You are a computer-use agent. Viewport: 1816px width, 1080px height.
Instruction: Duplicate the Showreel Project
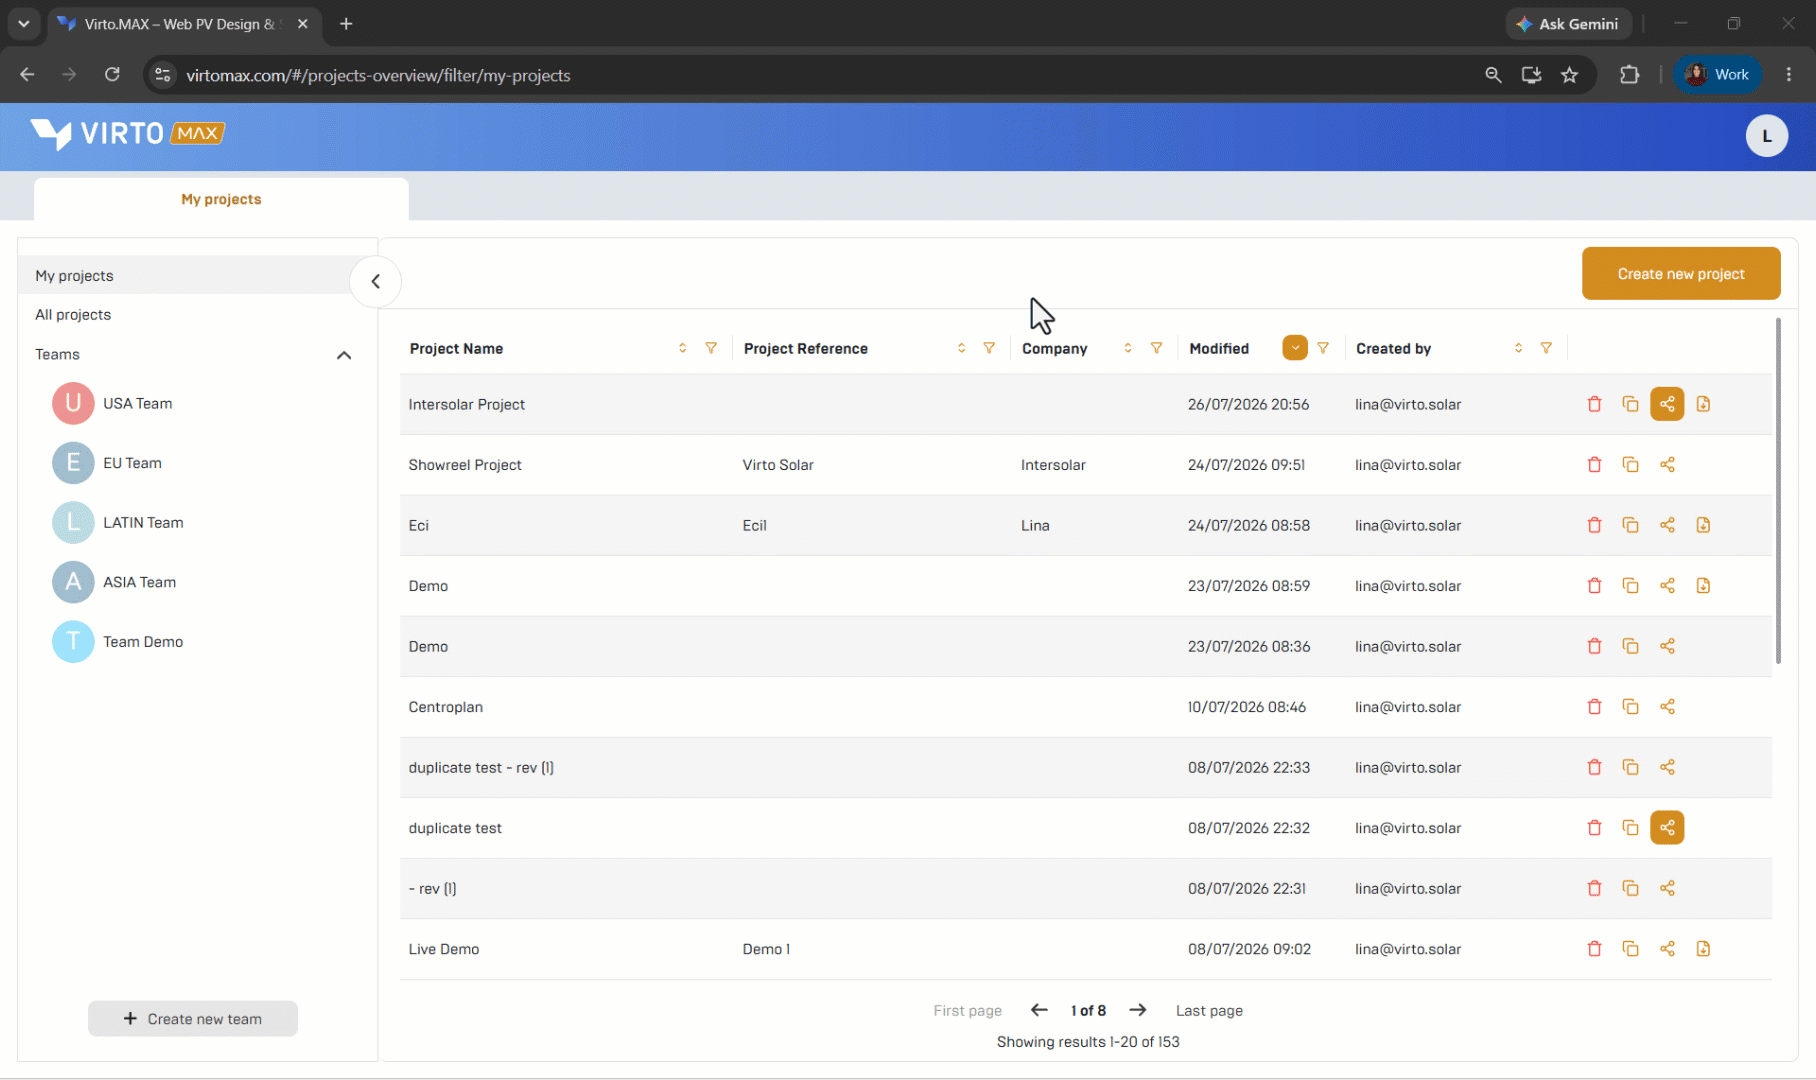point(1630,465)
